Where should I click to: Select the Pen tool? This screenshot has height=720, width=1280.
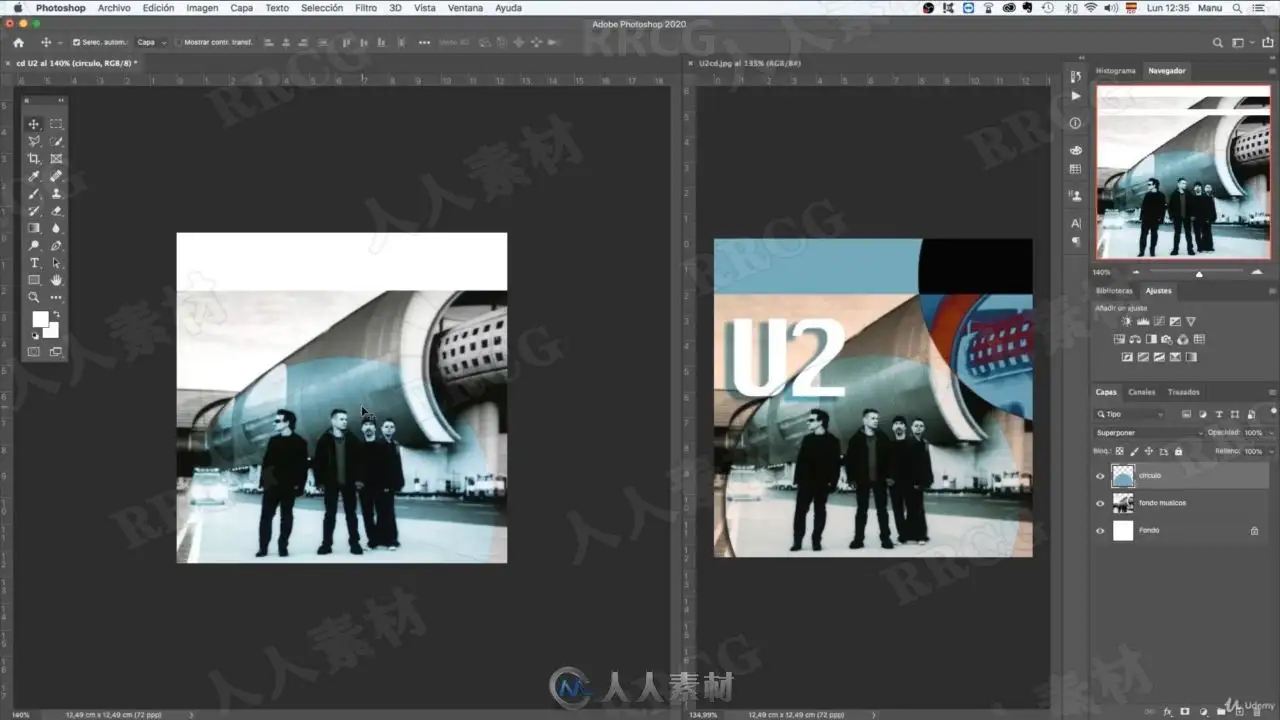click(x=56, y=245)
